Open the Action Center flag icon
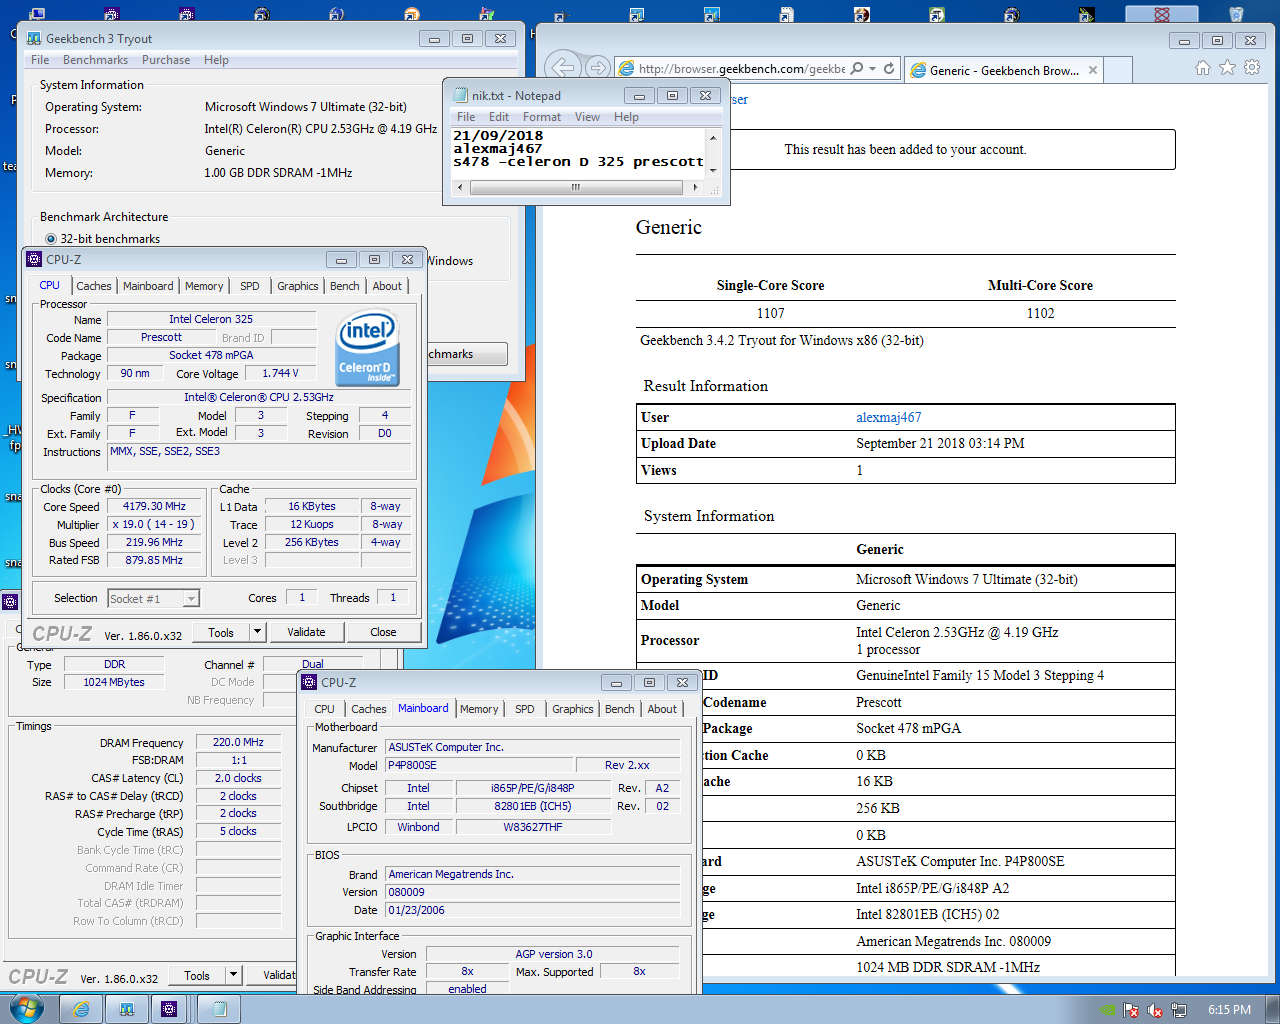Viewport: 1280px width, 1024px height. pyautogui.click(x=1131, y=1010)
